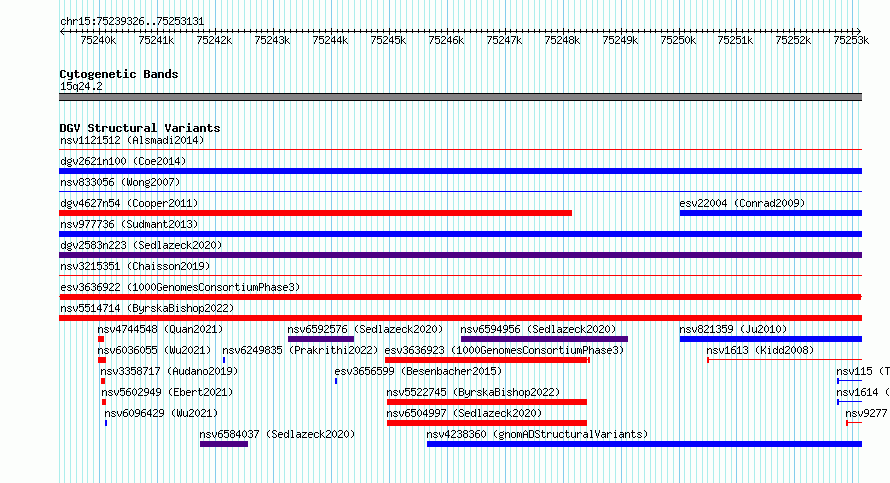Click the nsv1121512 (Alsmadi2014) variant label
This screenshot has width=890, height=483.
[x=132, y=140]
